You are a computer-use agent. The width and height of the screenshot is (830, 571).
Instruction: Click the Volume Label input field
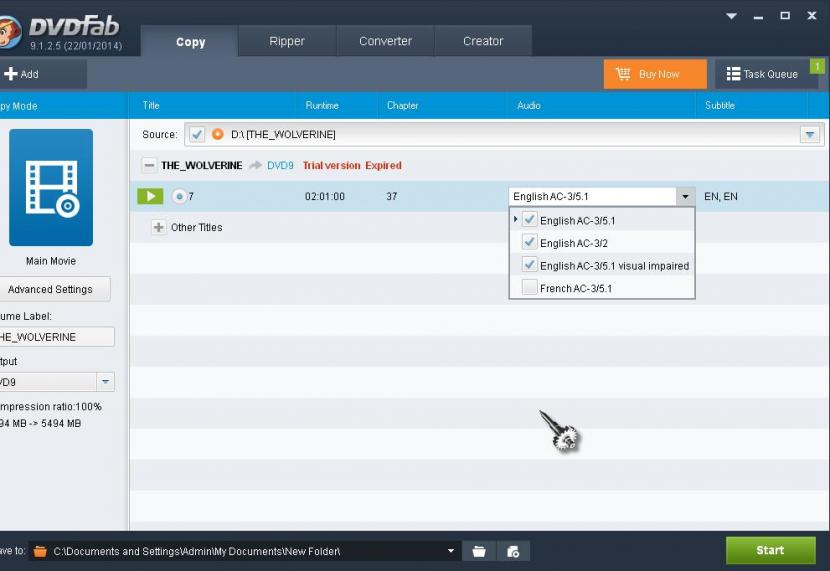point(57,337)
